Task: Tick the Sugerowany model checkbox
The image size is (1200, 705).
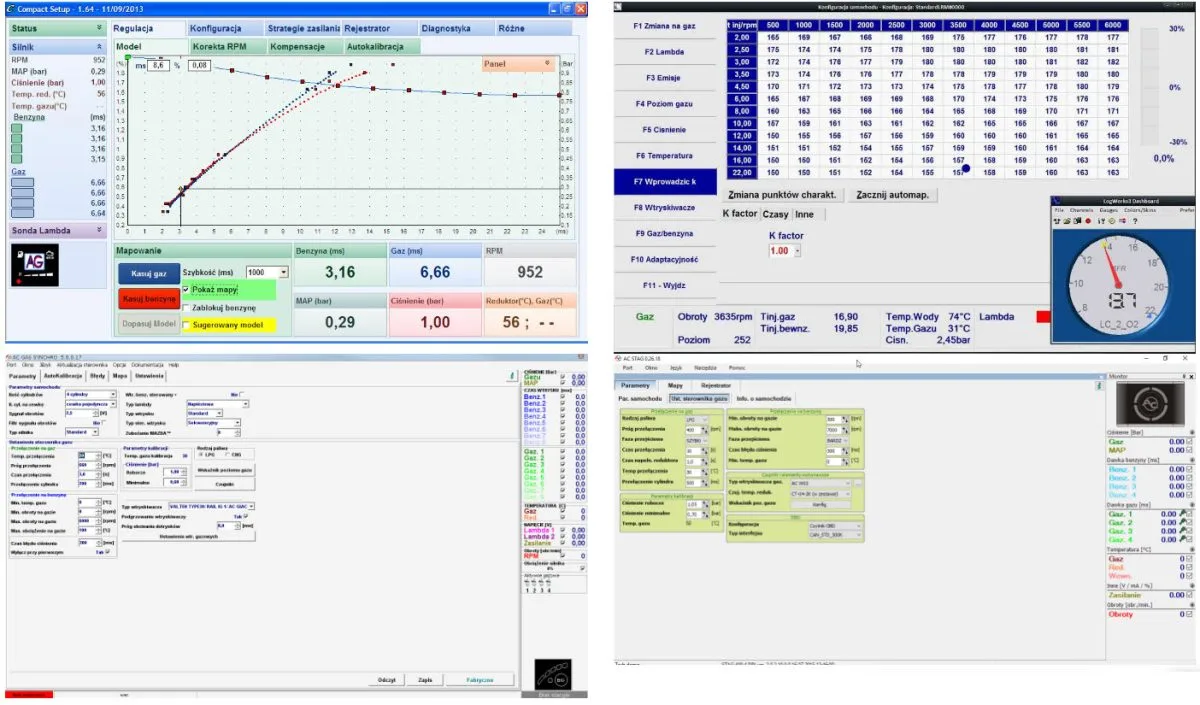Action: 187,325
